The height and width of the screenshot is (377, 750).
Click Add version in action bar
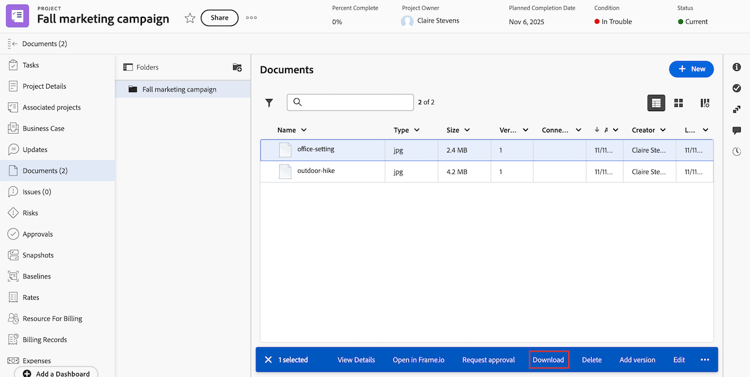click(x=637, y=360)
